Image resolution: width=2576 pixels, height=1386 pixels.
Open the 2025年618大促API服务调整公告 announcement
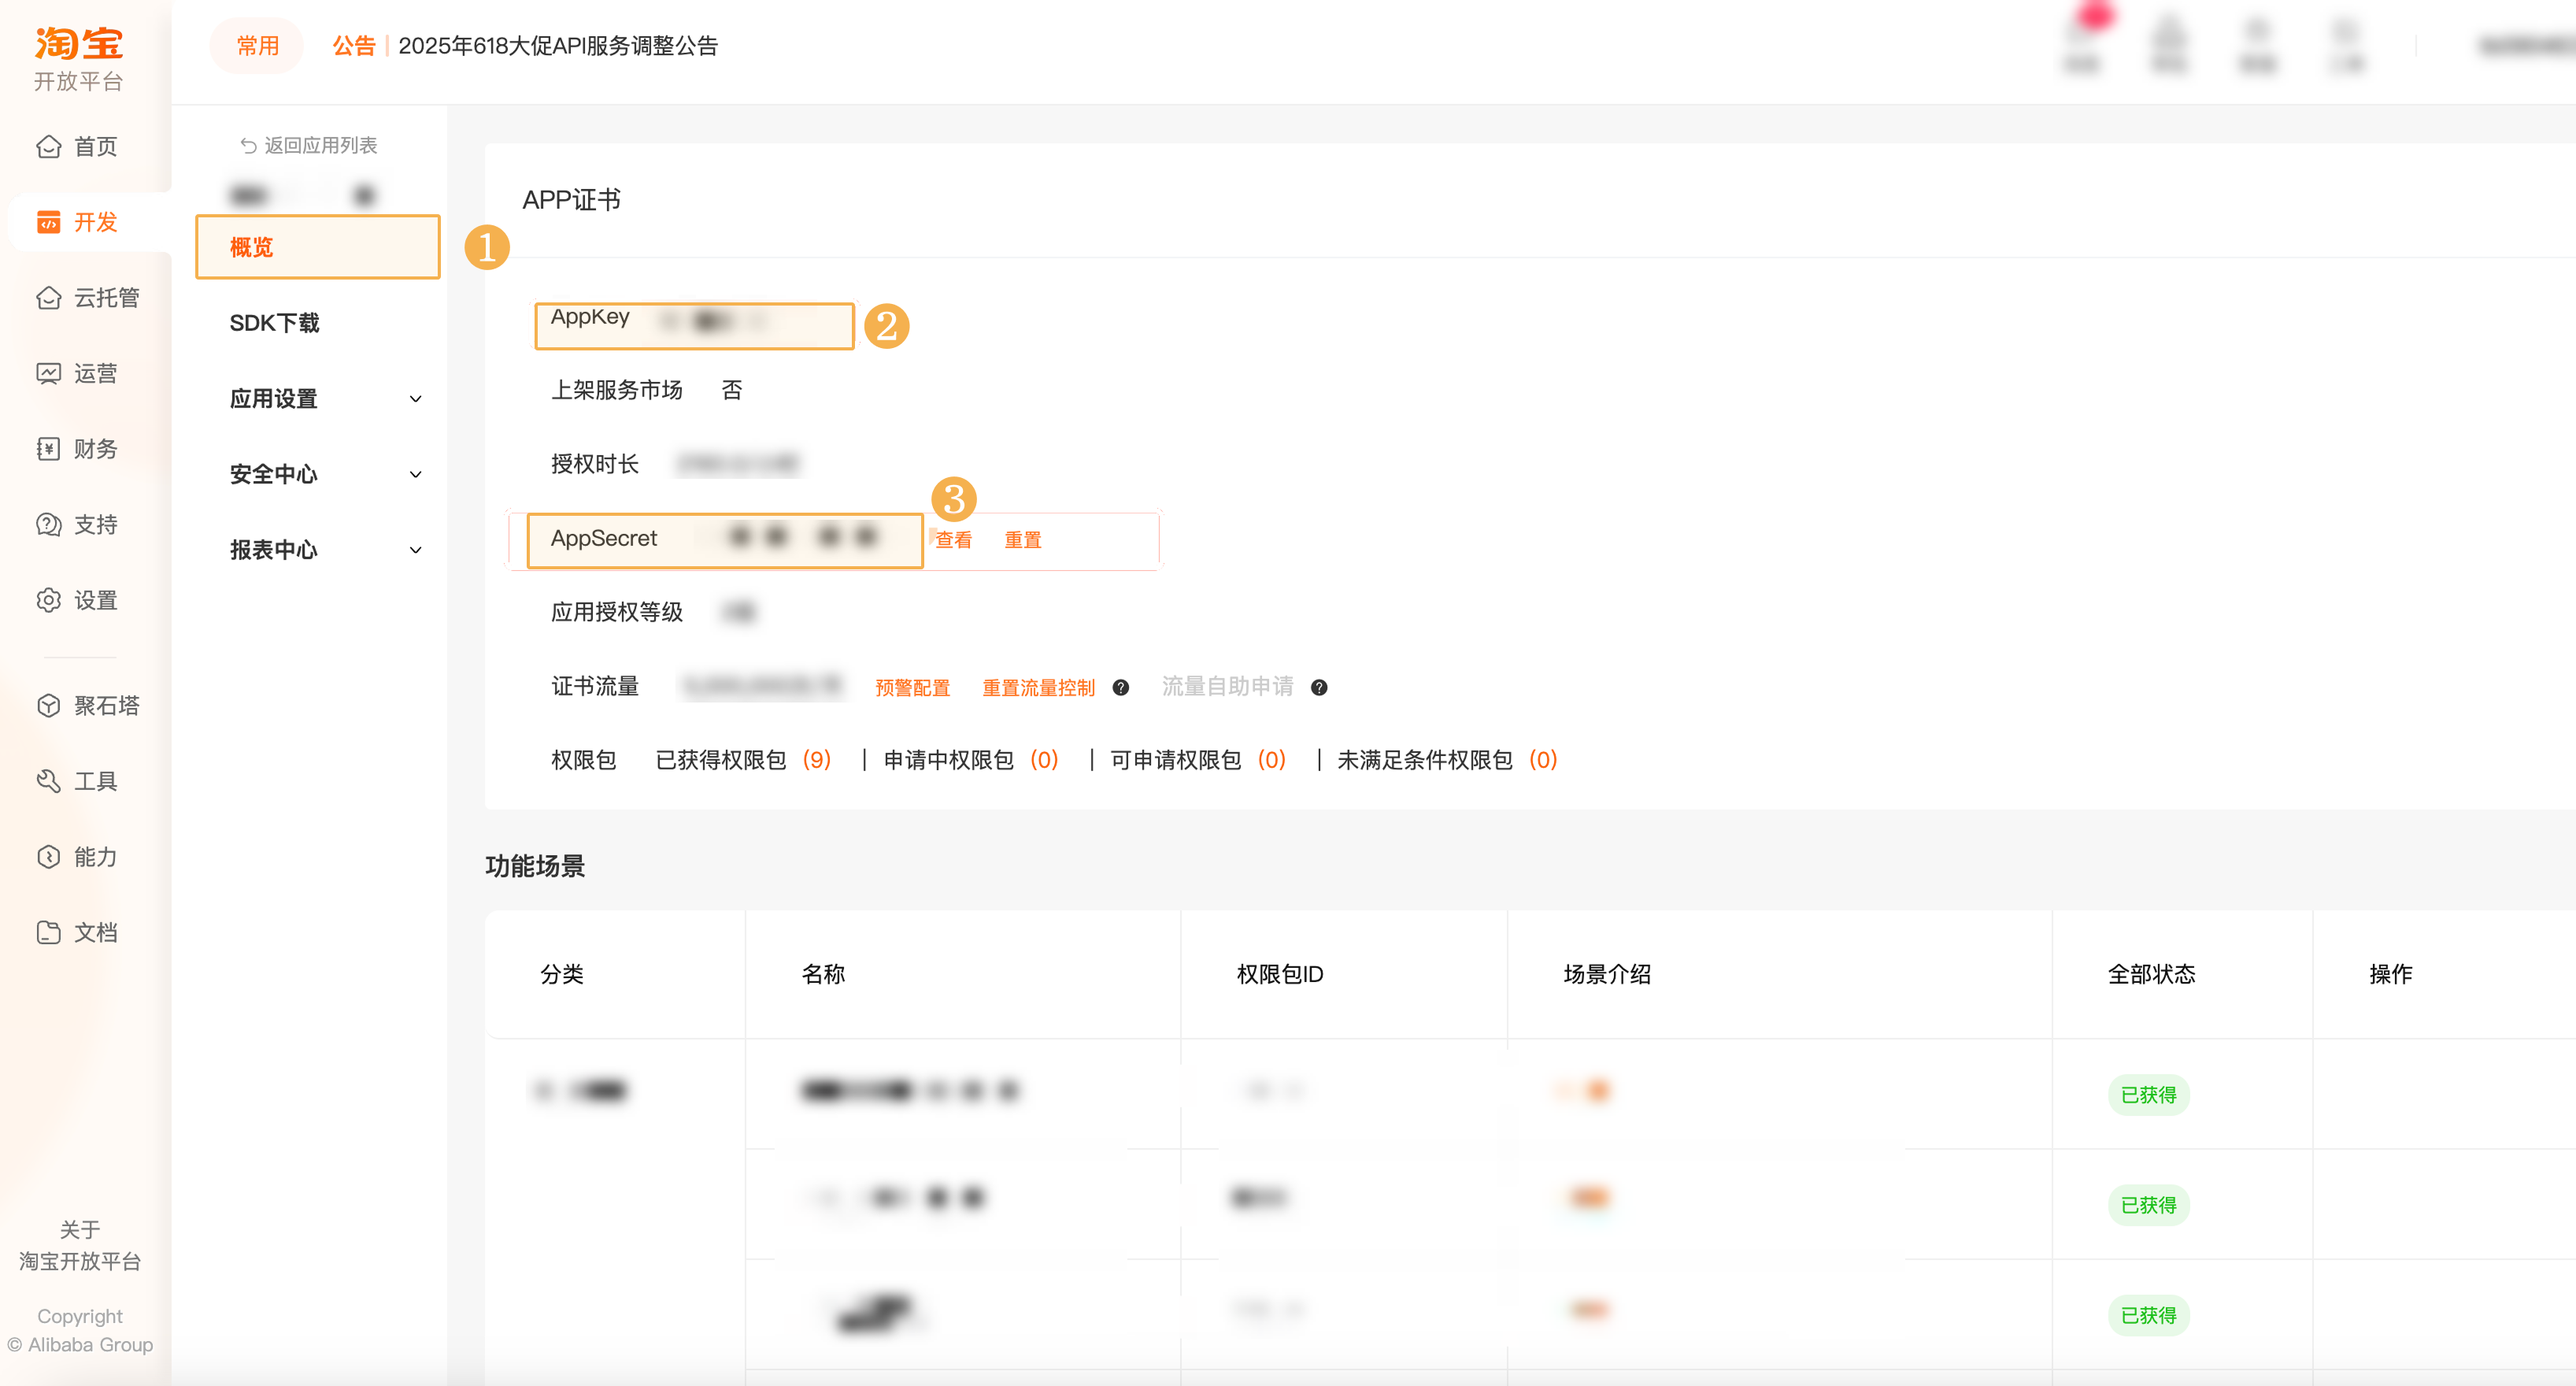558,46
